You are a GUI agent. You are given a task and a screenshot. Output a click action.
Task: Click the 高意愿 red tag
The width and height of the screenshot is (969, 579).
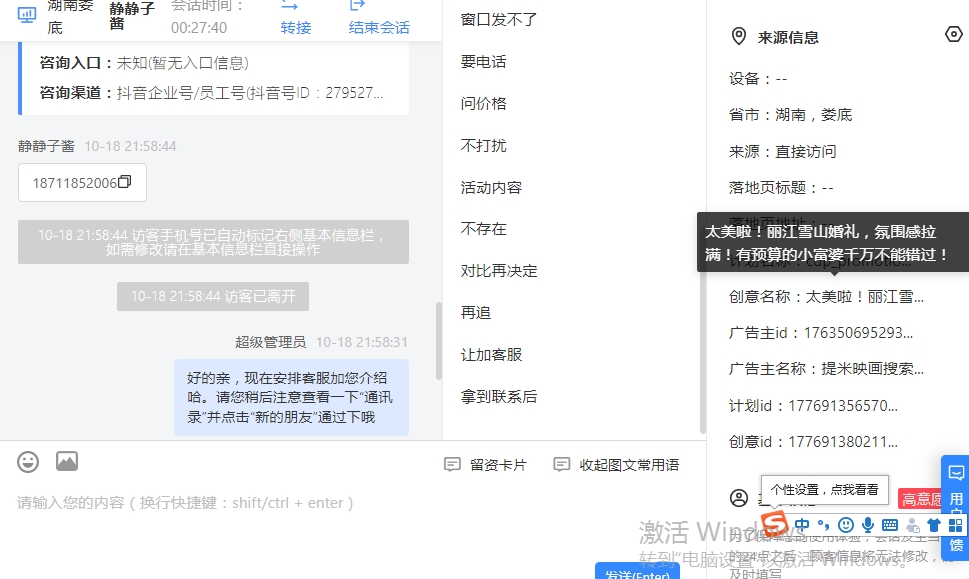(x=920, y=499)
